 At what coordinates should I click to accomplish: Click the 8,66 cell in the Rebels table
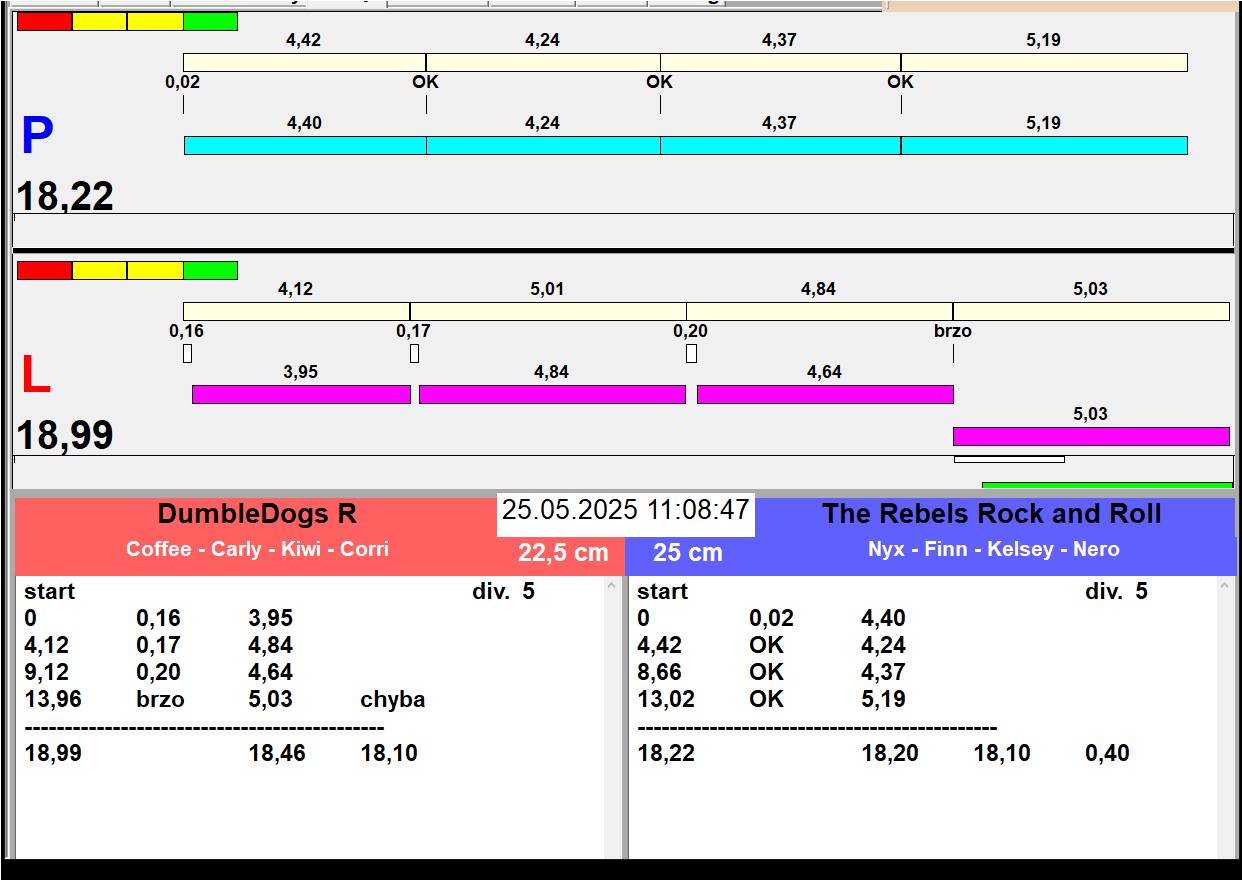[660, 672]
